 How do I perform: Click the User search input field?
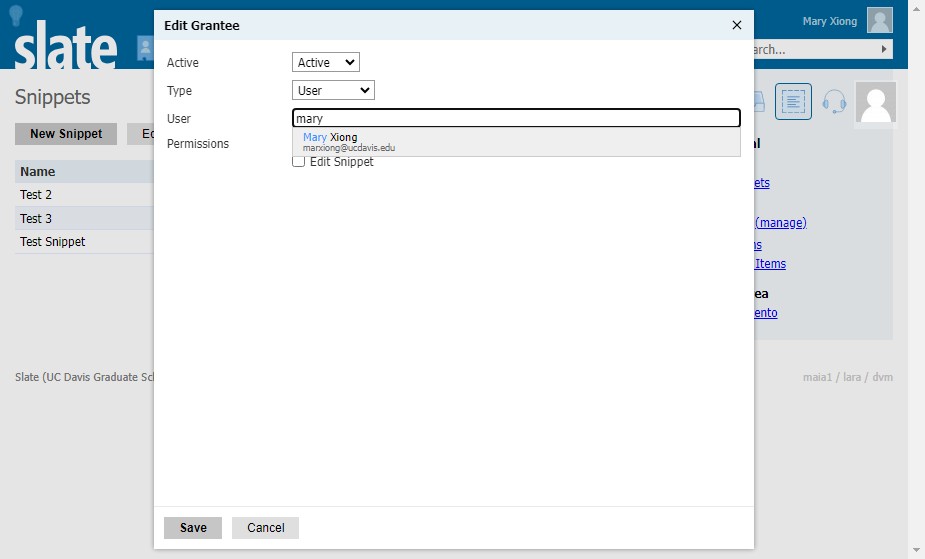pos(516,118)
